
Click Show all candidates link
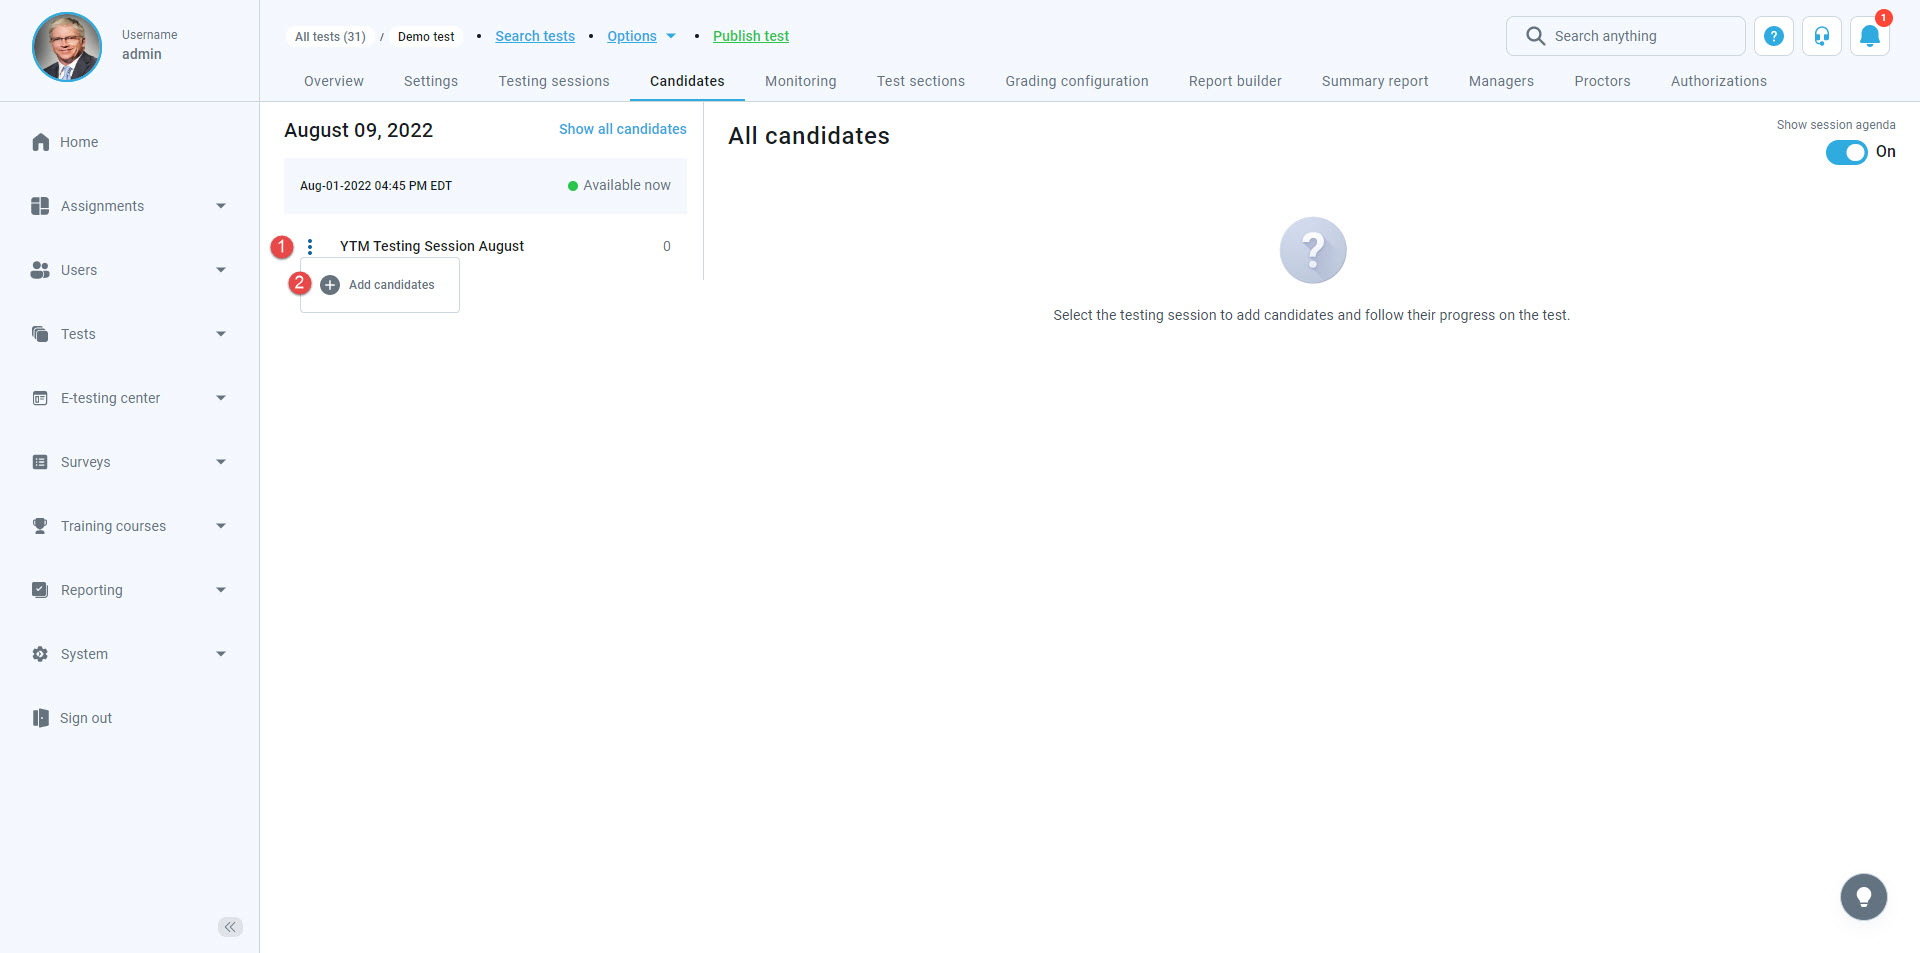(622, 129)
